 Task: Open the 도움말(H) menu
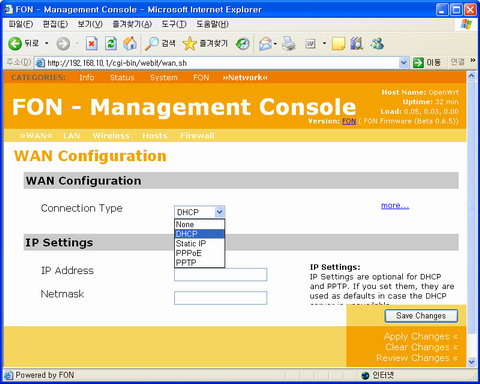click(x=212, y=24)
